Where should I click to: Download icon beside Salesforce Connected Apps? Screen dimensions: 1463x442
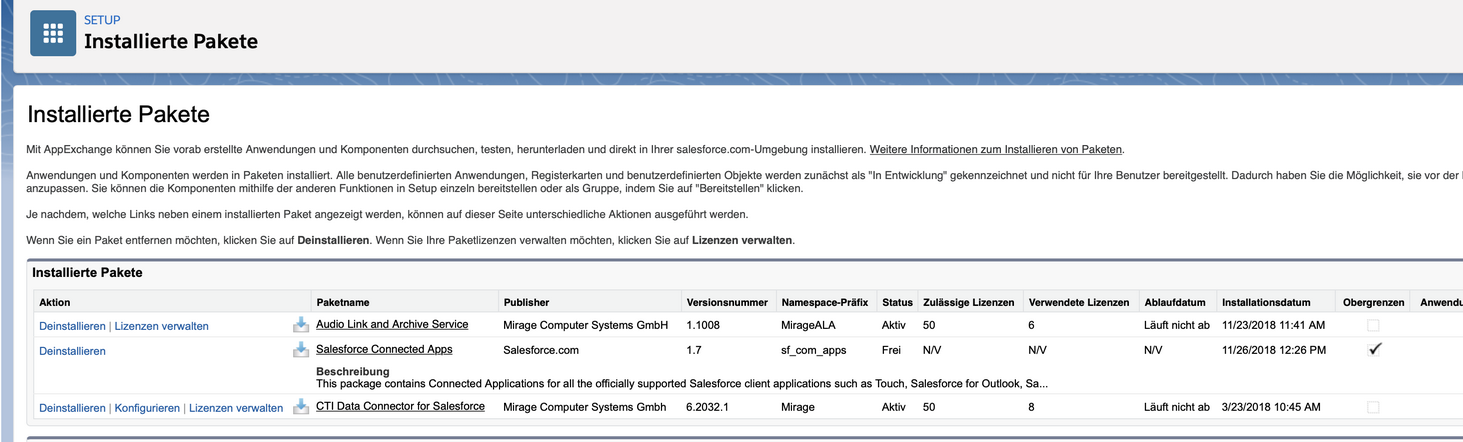pos(300,350)
